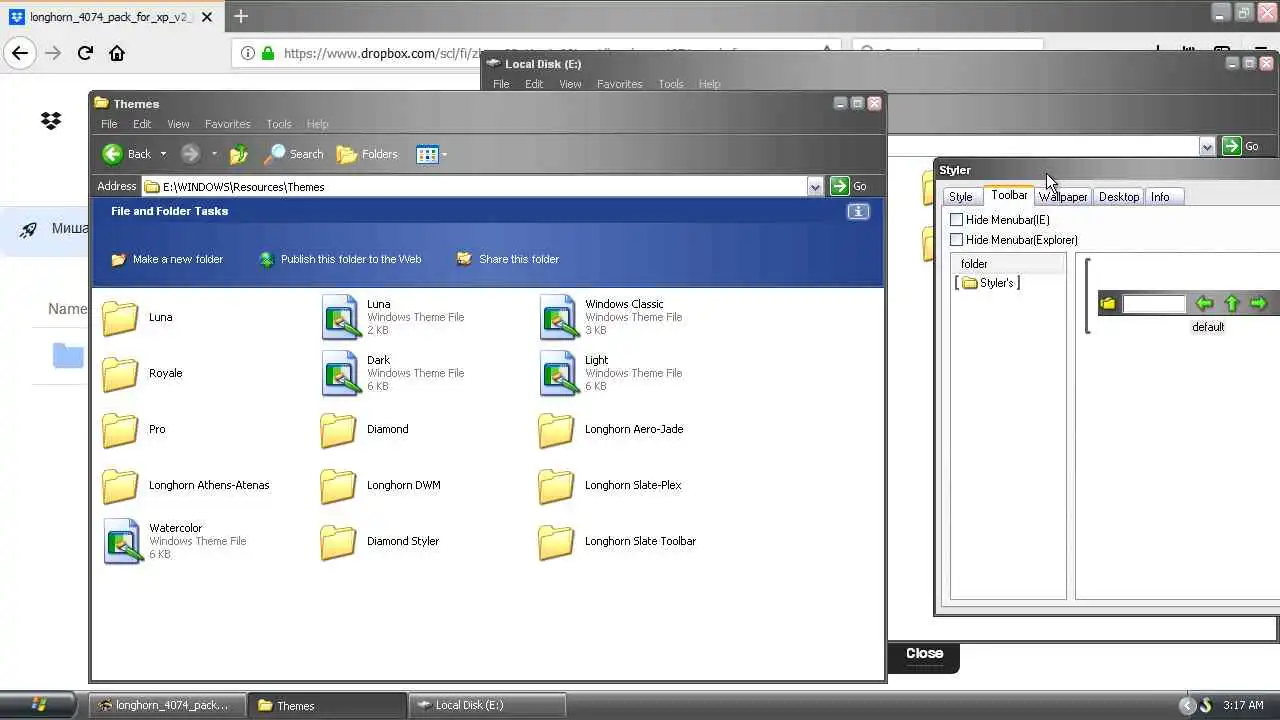Select the Watercolor theme file
The image size is (1280, 720).
[175, 541]
